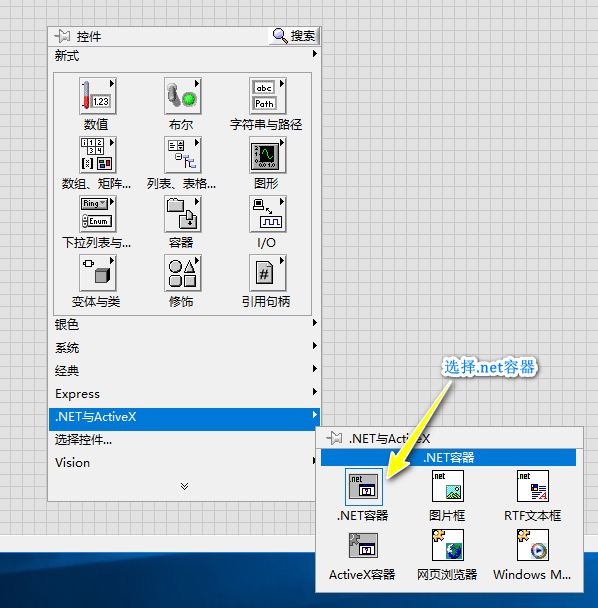Expand the 银色 palette category
The width and height of the screenshot is (598, 608).
pyautogui.click(x=185, y=324)
